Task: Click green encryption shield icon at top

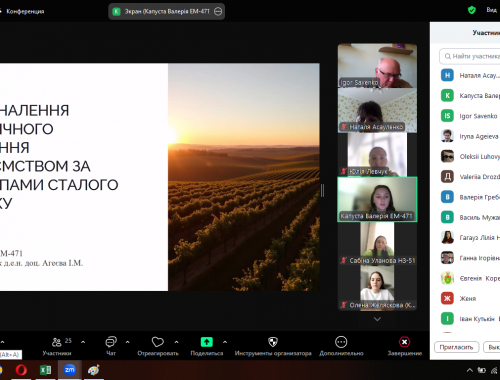Action: pos(472,10)
